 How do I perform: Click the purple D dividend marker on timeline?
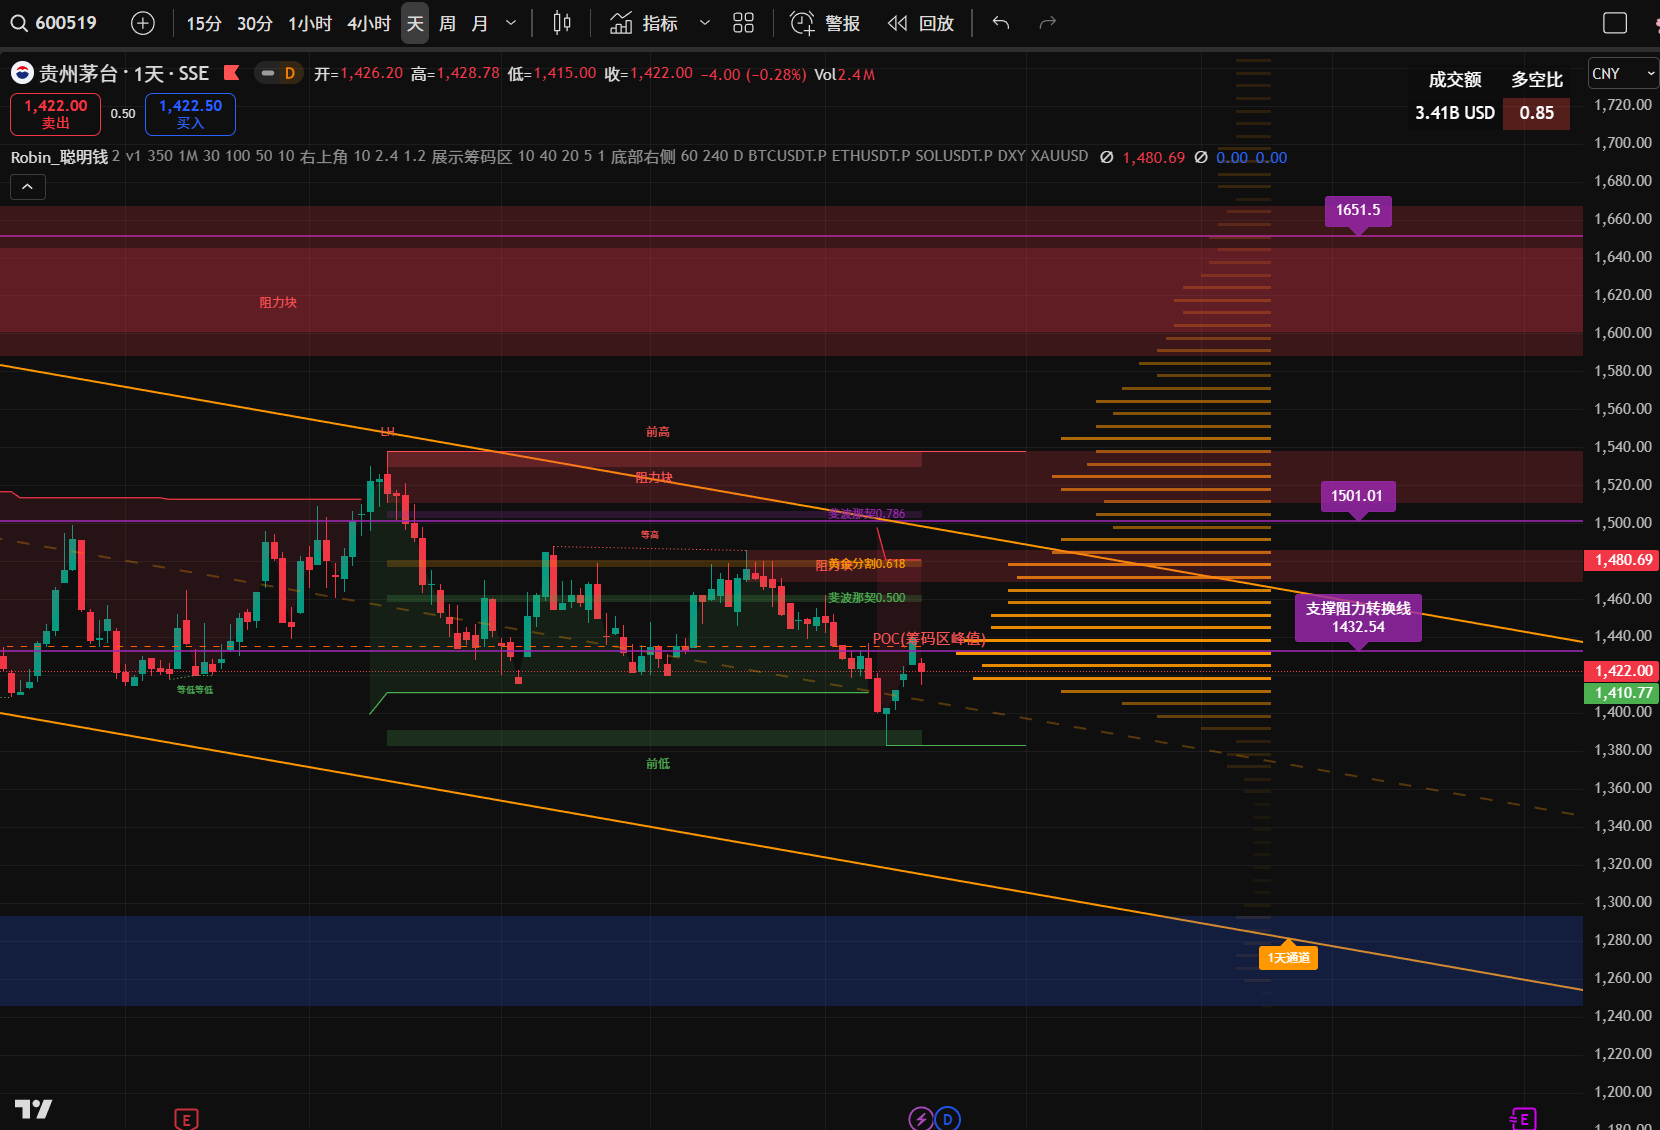click(x=948, y=1119)
